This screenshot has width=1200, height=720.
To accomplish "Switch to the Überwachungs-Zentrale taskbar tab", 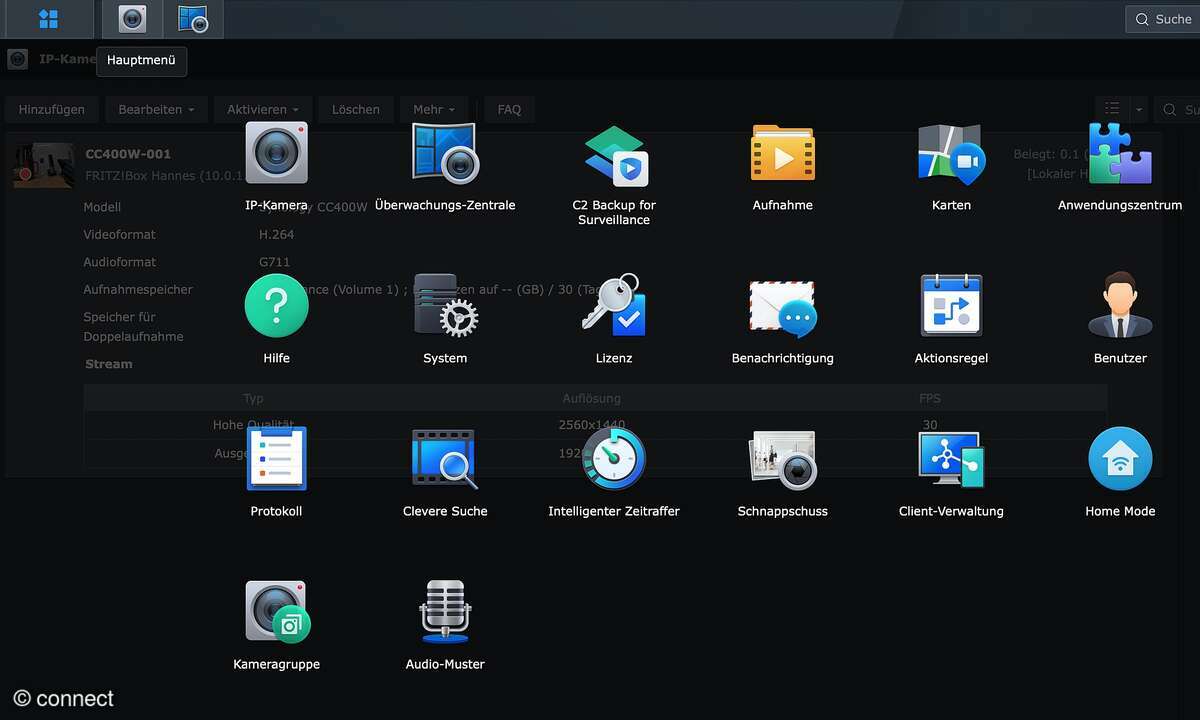I will (192, 19).
